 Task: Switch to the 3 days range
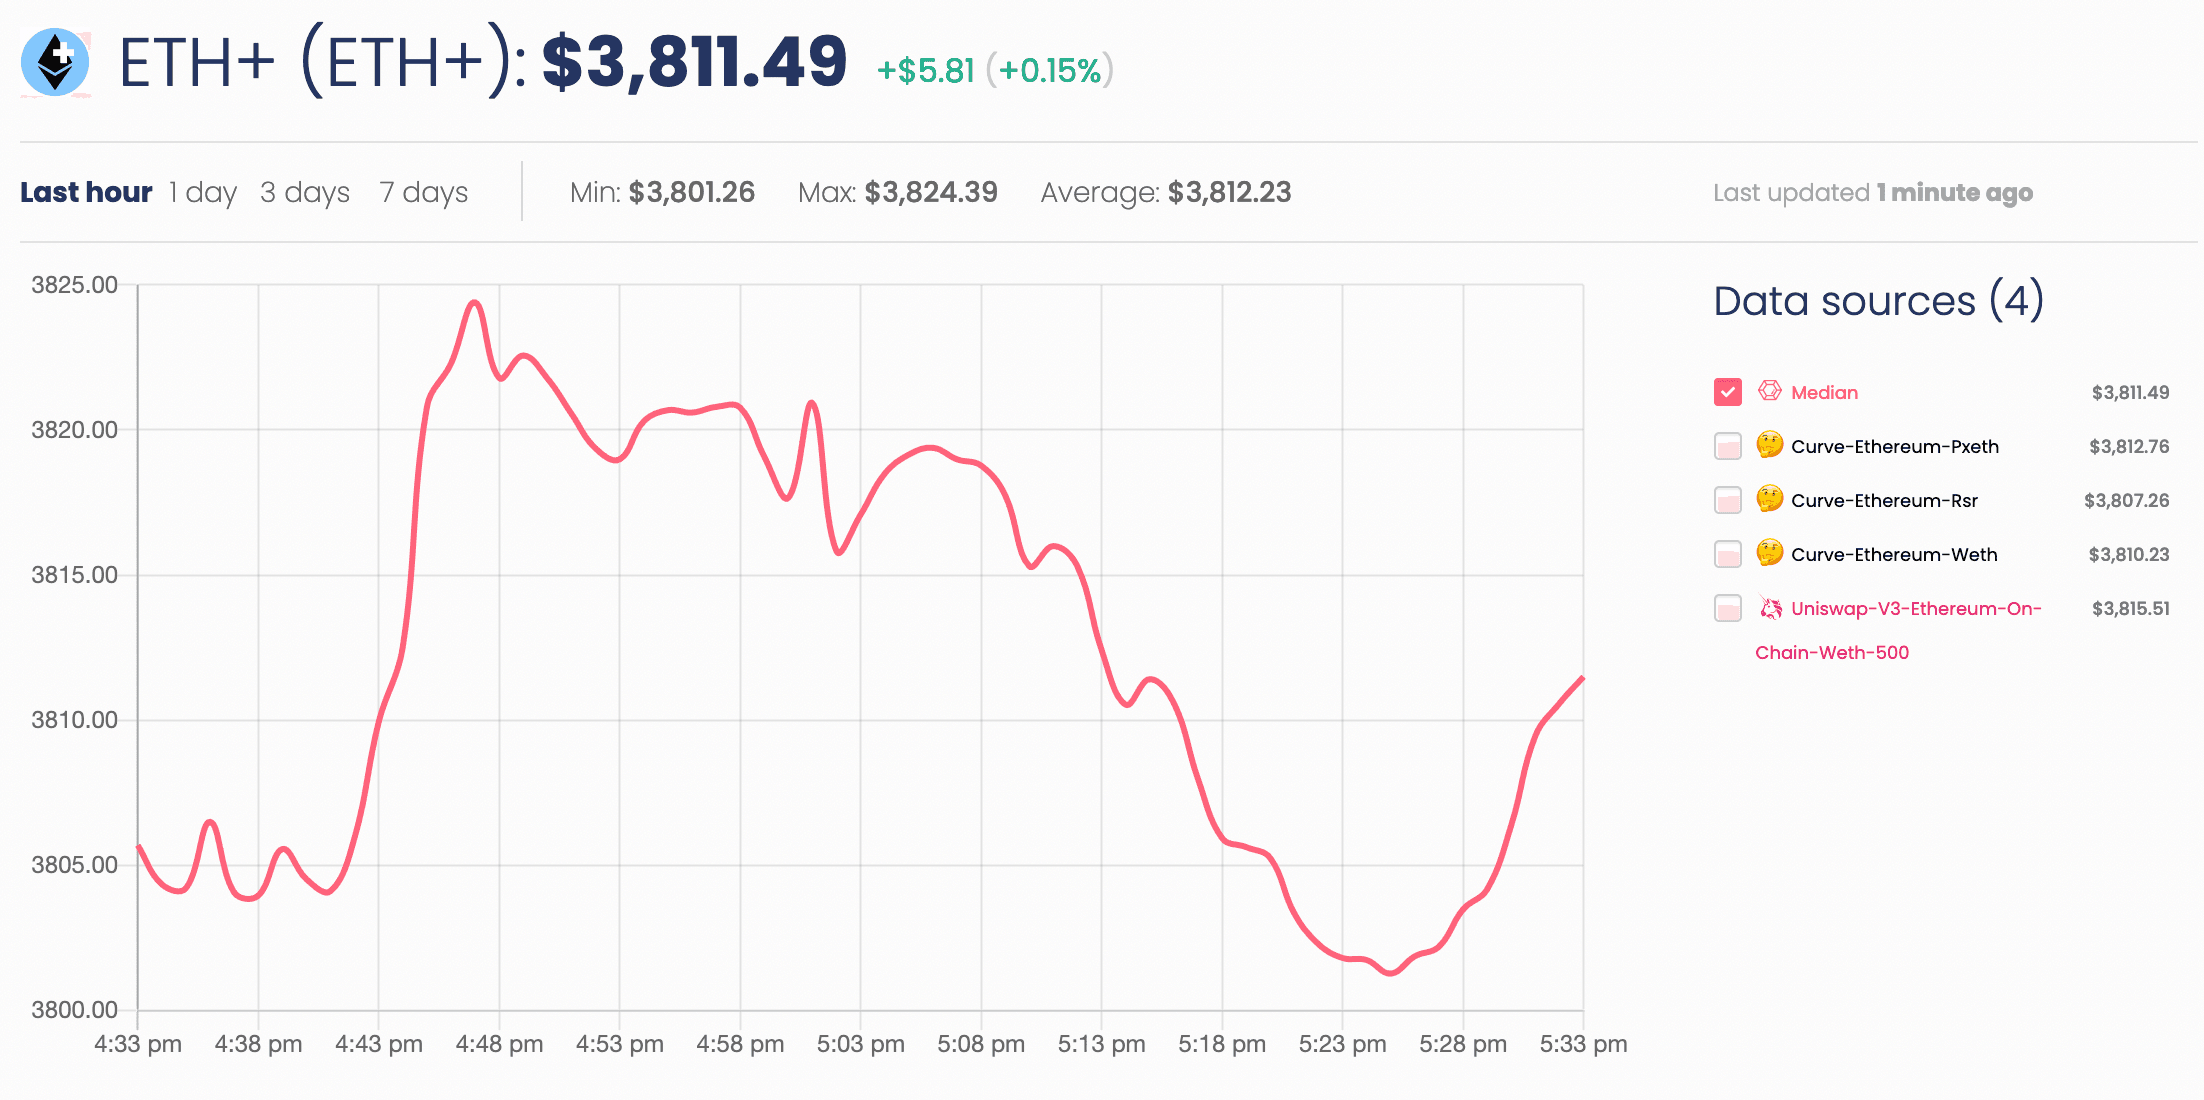tap(305, 192)
